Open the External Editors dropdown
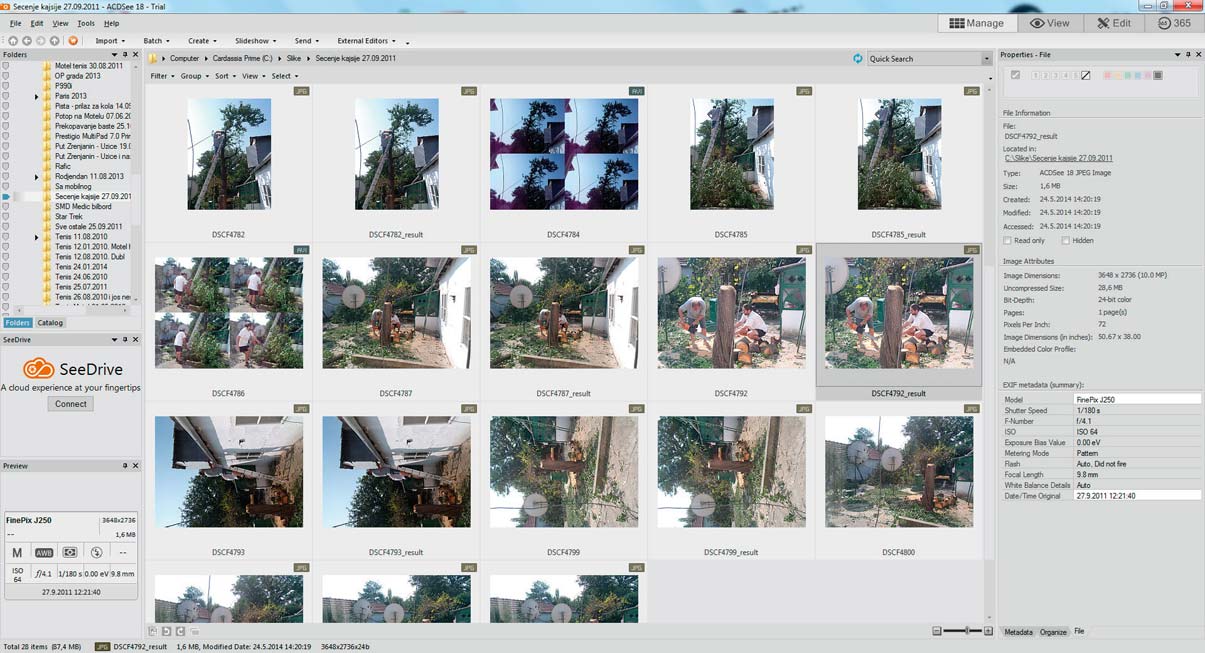This screenshot has height=653, width=1205. [366, 41]
